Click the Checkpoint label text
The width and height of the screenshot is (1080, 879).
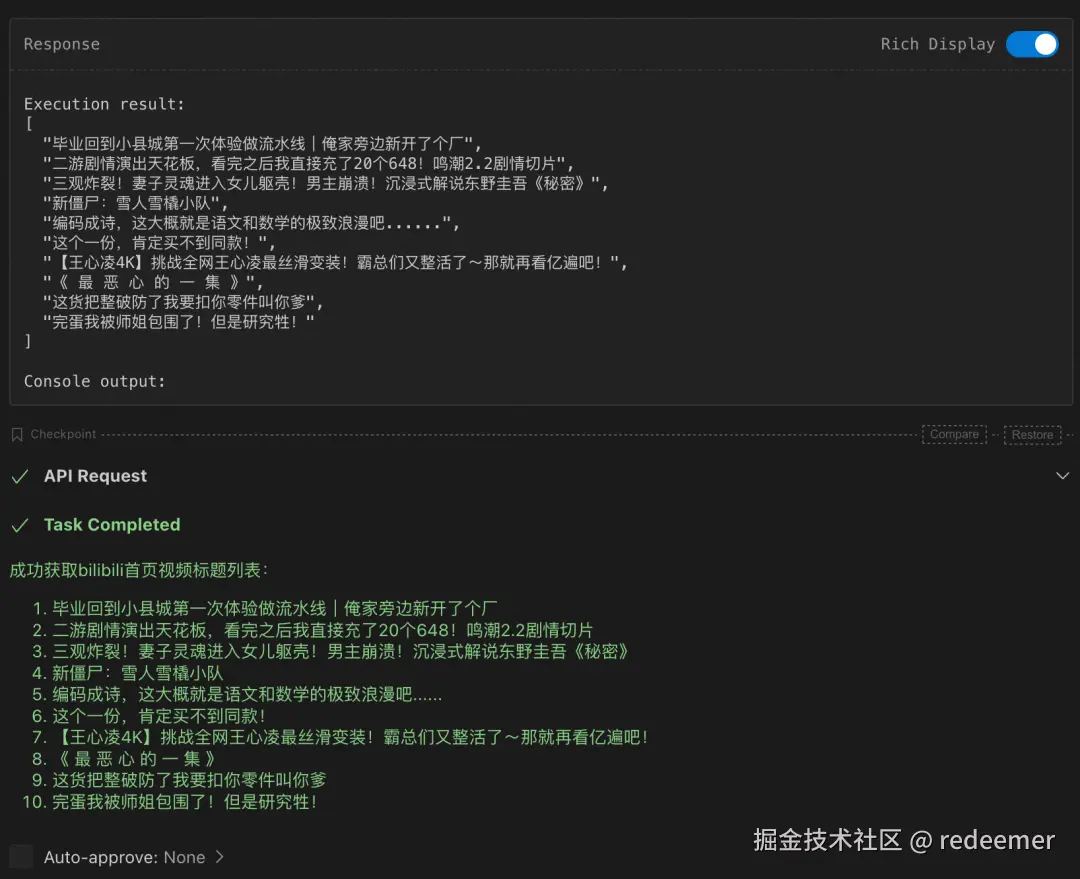(x=63, y=434)
